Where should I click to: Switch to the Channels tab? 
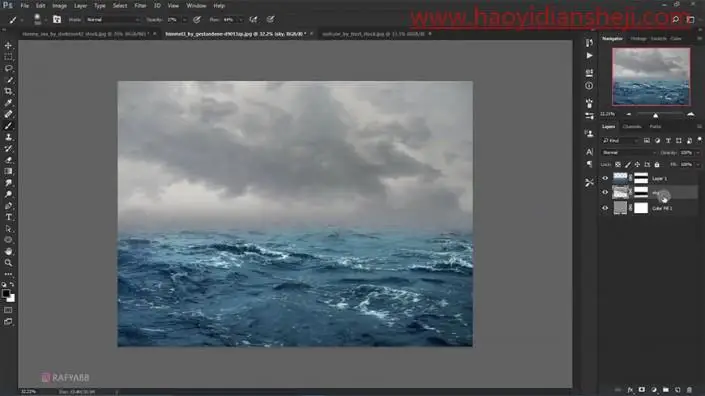(x=632, y=127)
